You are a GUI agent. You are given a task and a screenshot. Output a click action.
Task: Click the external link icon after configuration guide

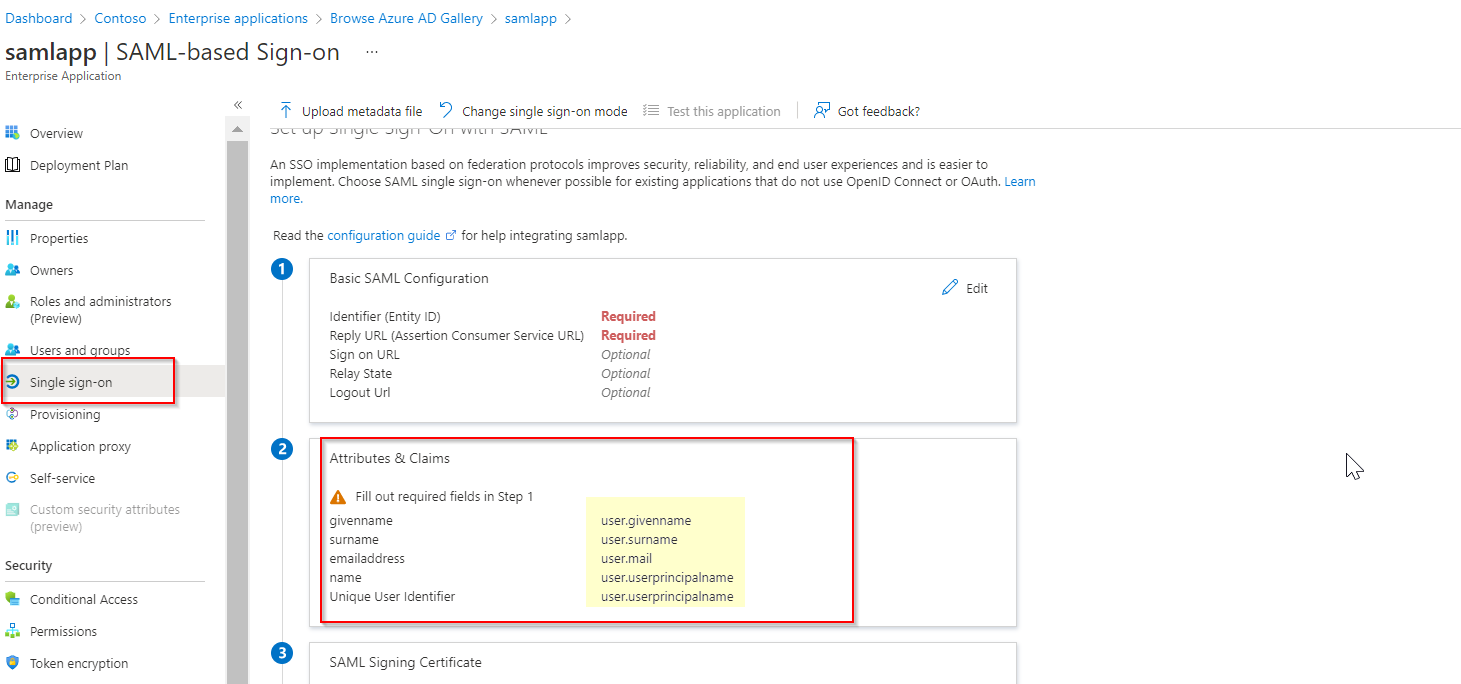tap(451, 236)
